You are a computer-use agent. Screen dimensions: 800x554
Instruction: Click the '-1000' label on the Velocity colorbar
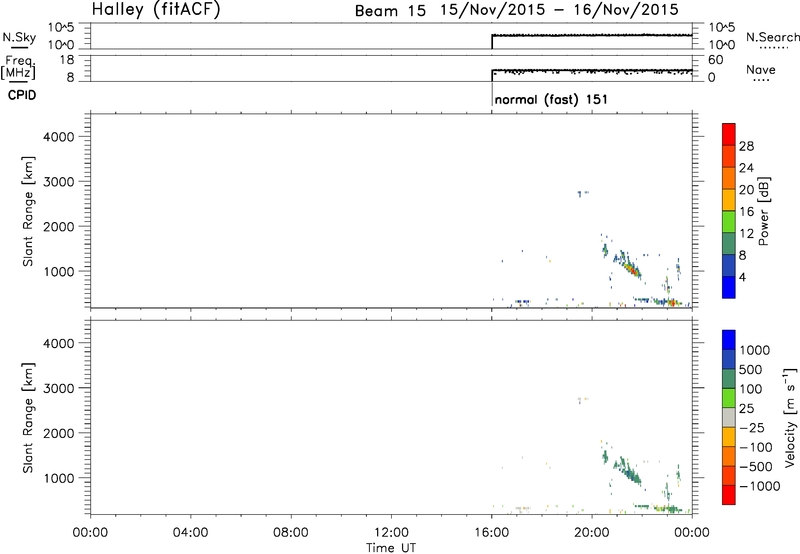point(759,486)
